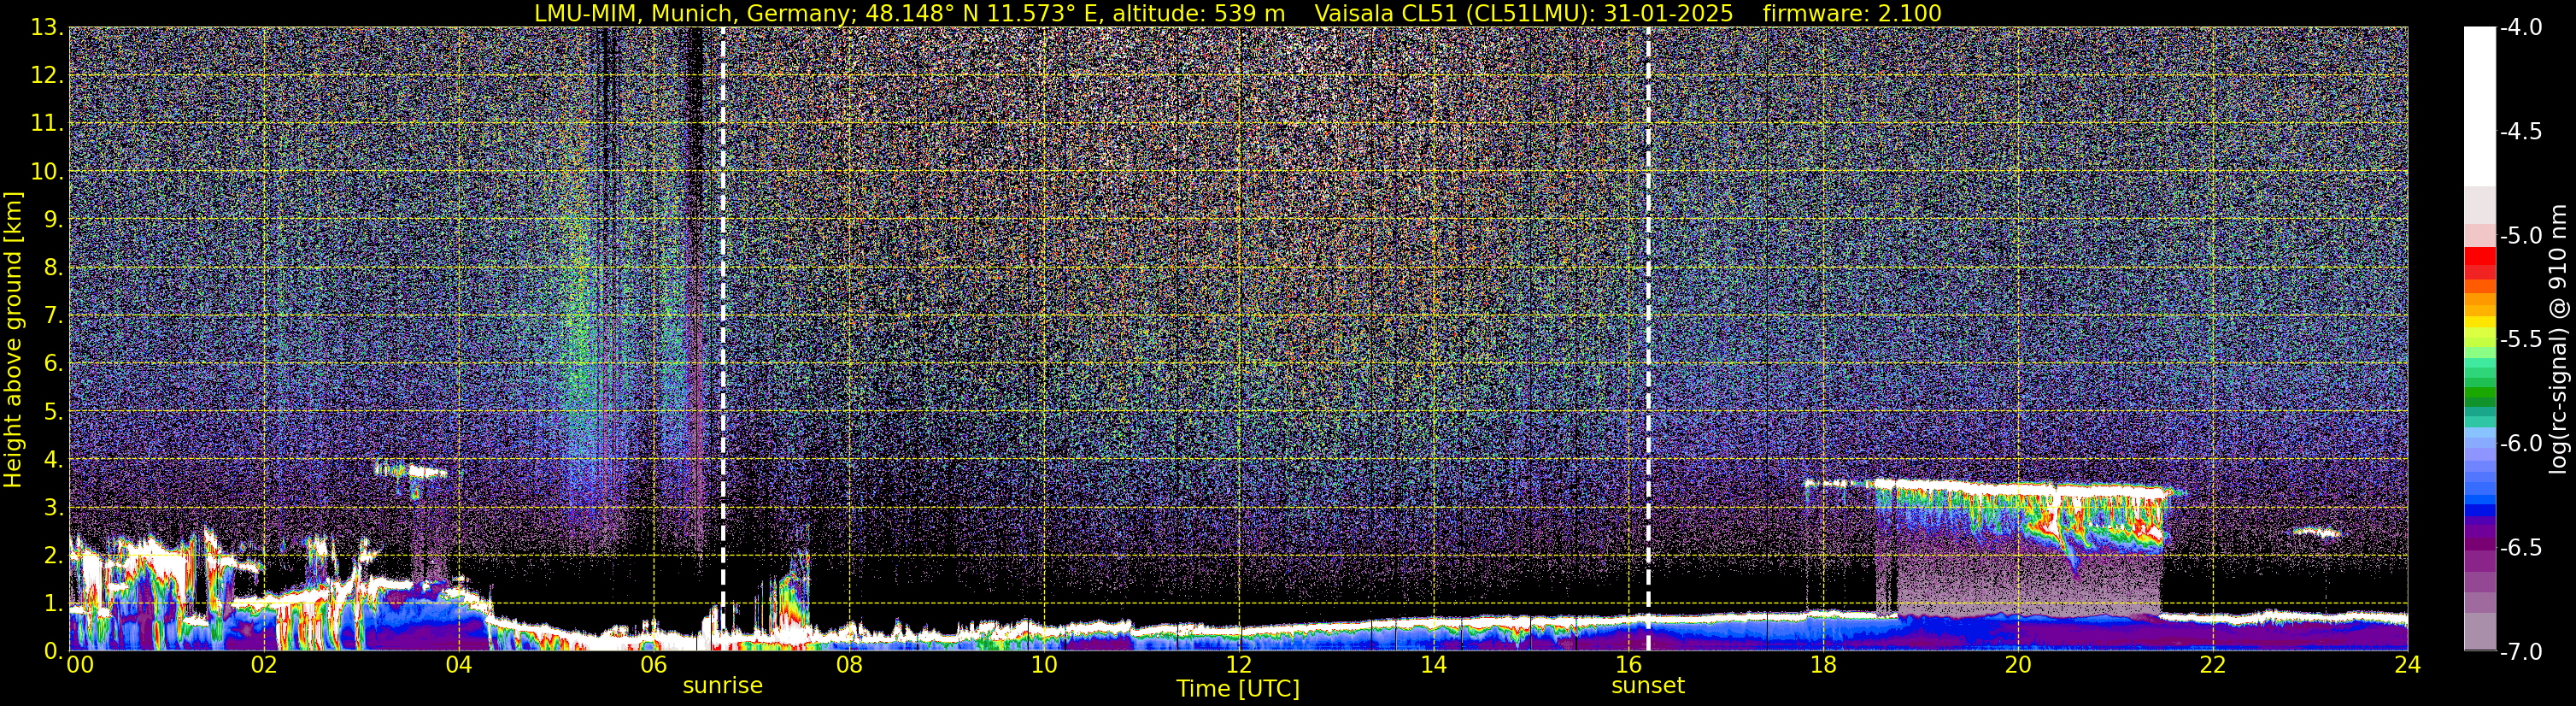Click the small cloud at 3.8 km near 03:30 UTC
Image resolution: width=2576 pixels, height=706 pixels.
tap(410, 470)
